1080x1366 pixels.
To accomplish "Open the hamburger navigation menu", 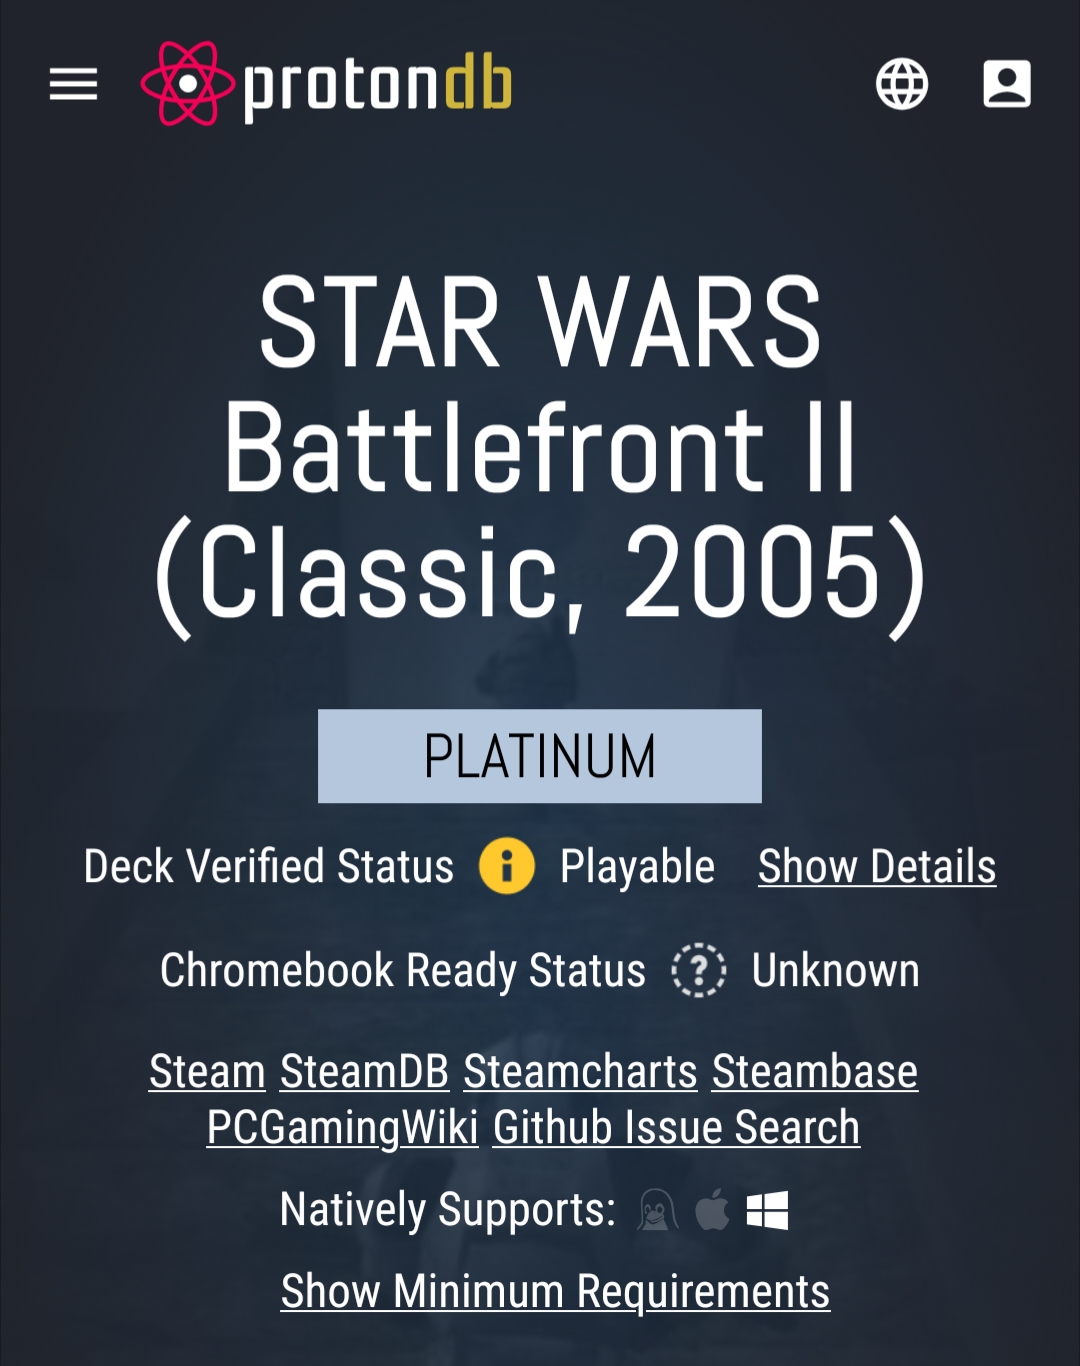I will (74, 84).
